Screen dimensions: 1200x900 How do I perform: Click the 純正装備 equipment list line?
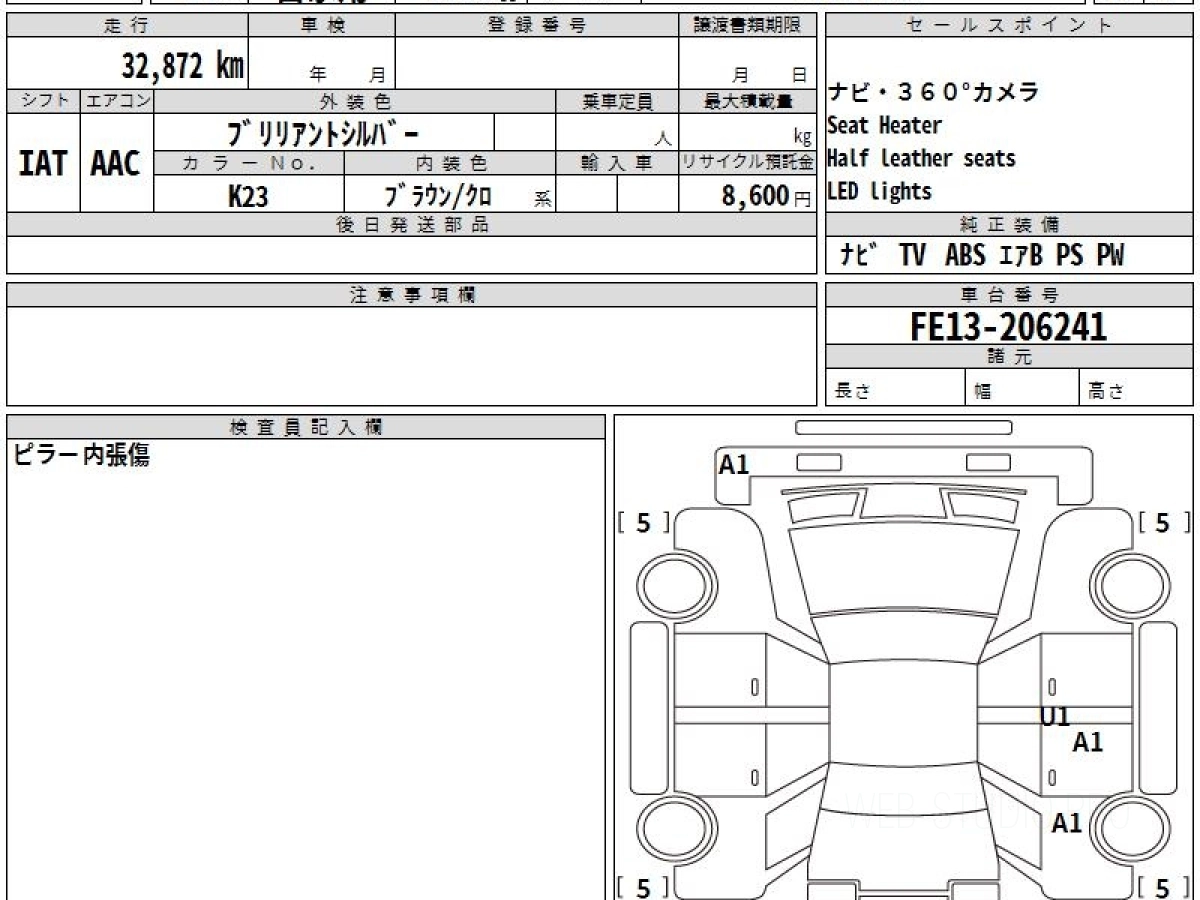point(982,256)
